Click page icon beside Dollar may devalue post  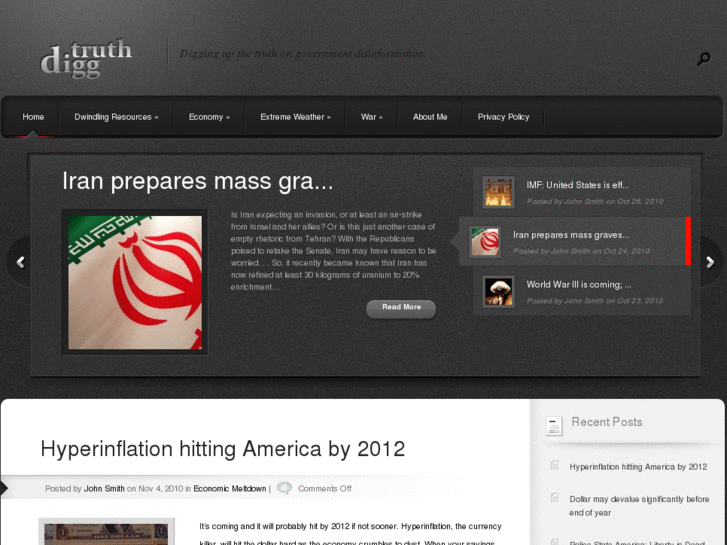coord(555,498)
